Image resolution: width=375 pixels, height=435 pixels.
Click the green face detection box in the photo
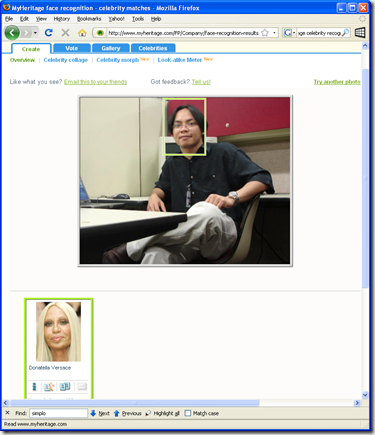pyautogui.click(x=184, y=127)
